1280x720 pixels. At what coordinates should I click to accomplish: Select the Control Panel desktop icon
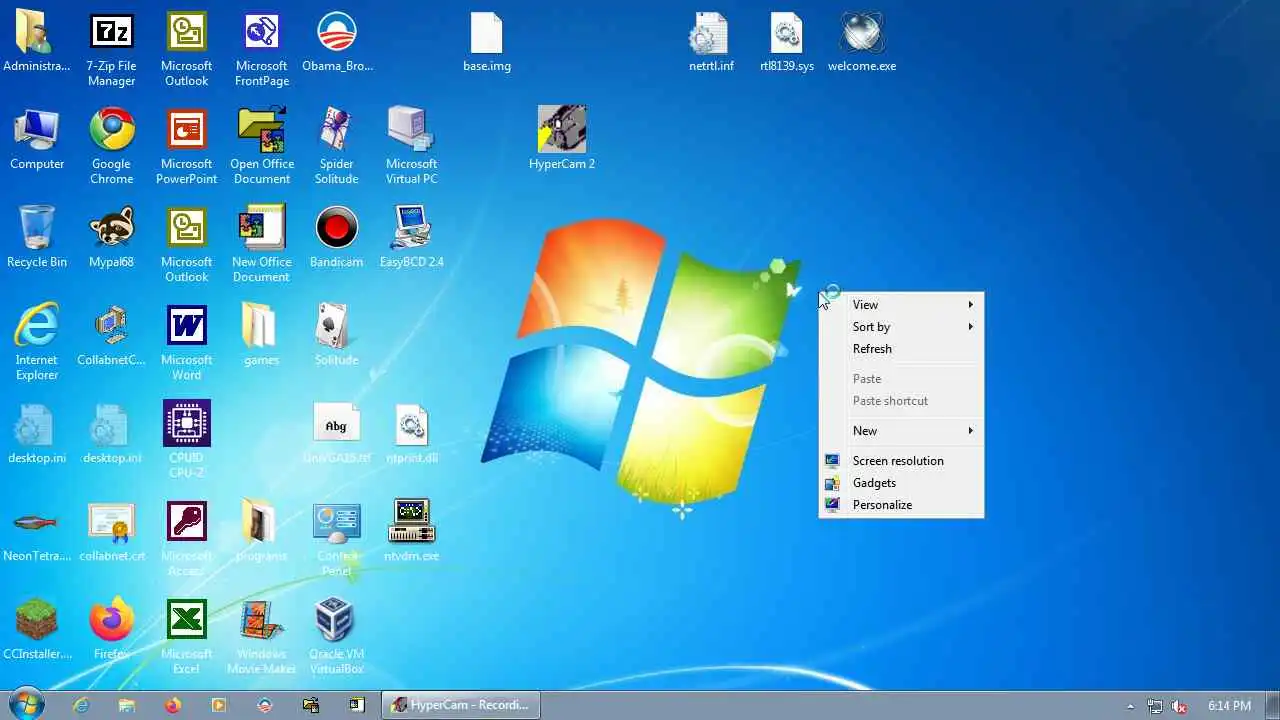pyautogui.click(x=337, y=538)
